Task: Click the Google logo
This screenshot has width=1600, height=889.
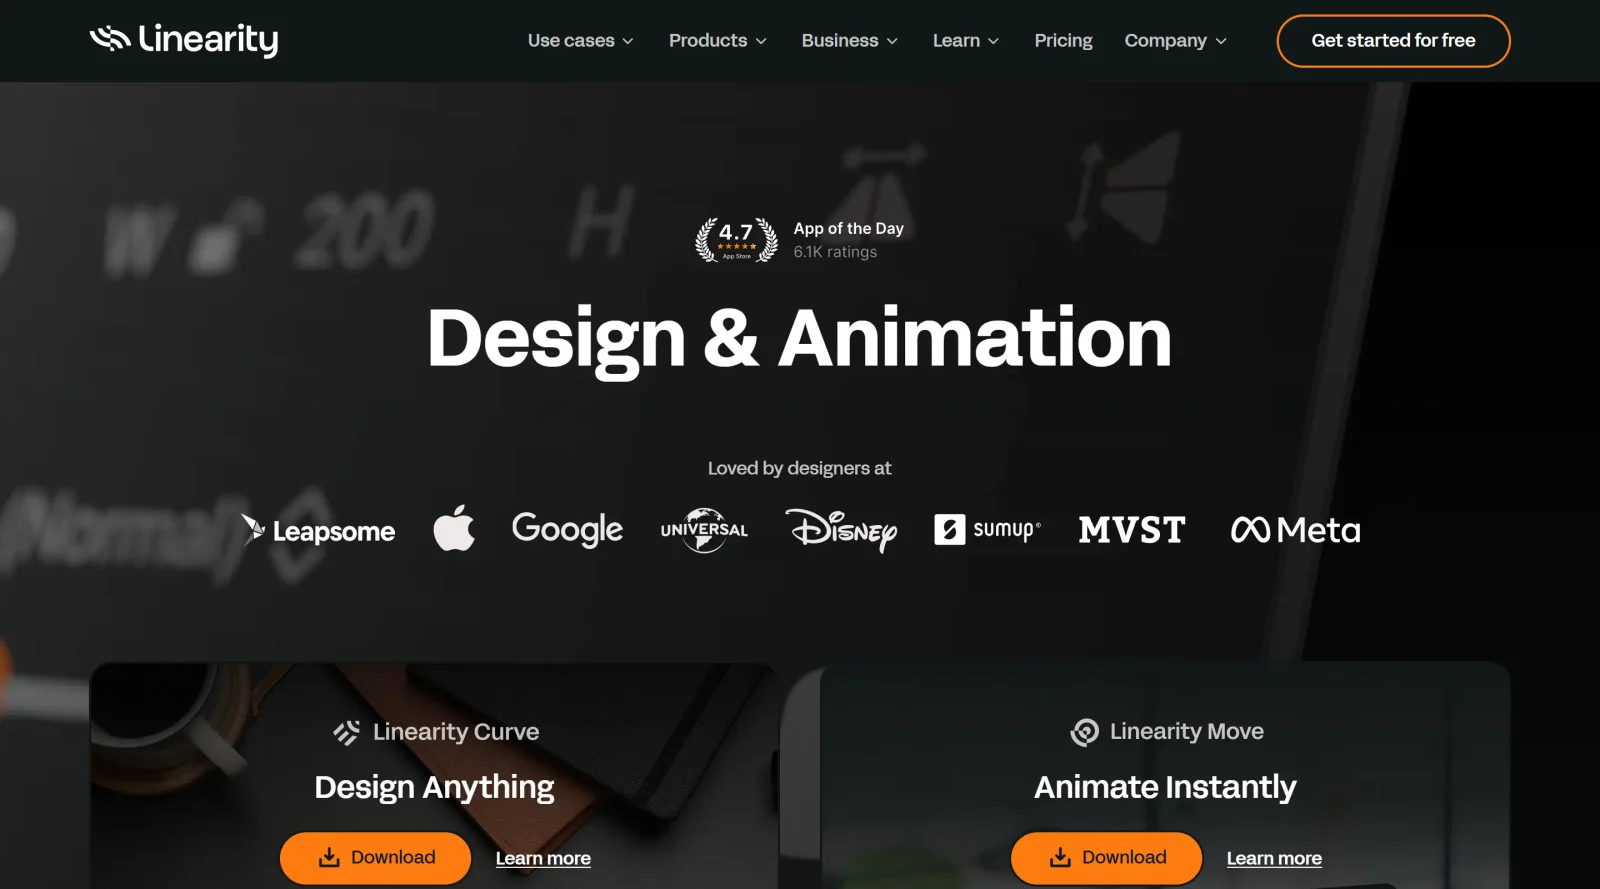Action: coord(567,529)
